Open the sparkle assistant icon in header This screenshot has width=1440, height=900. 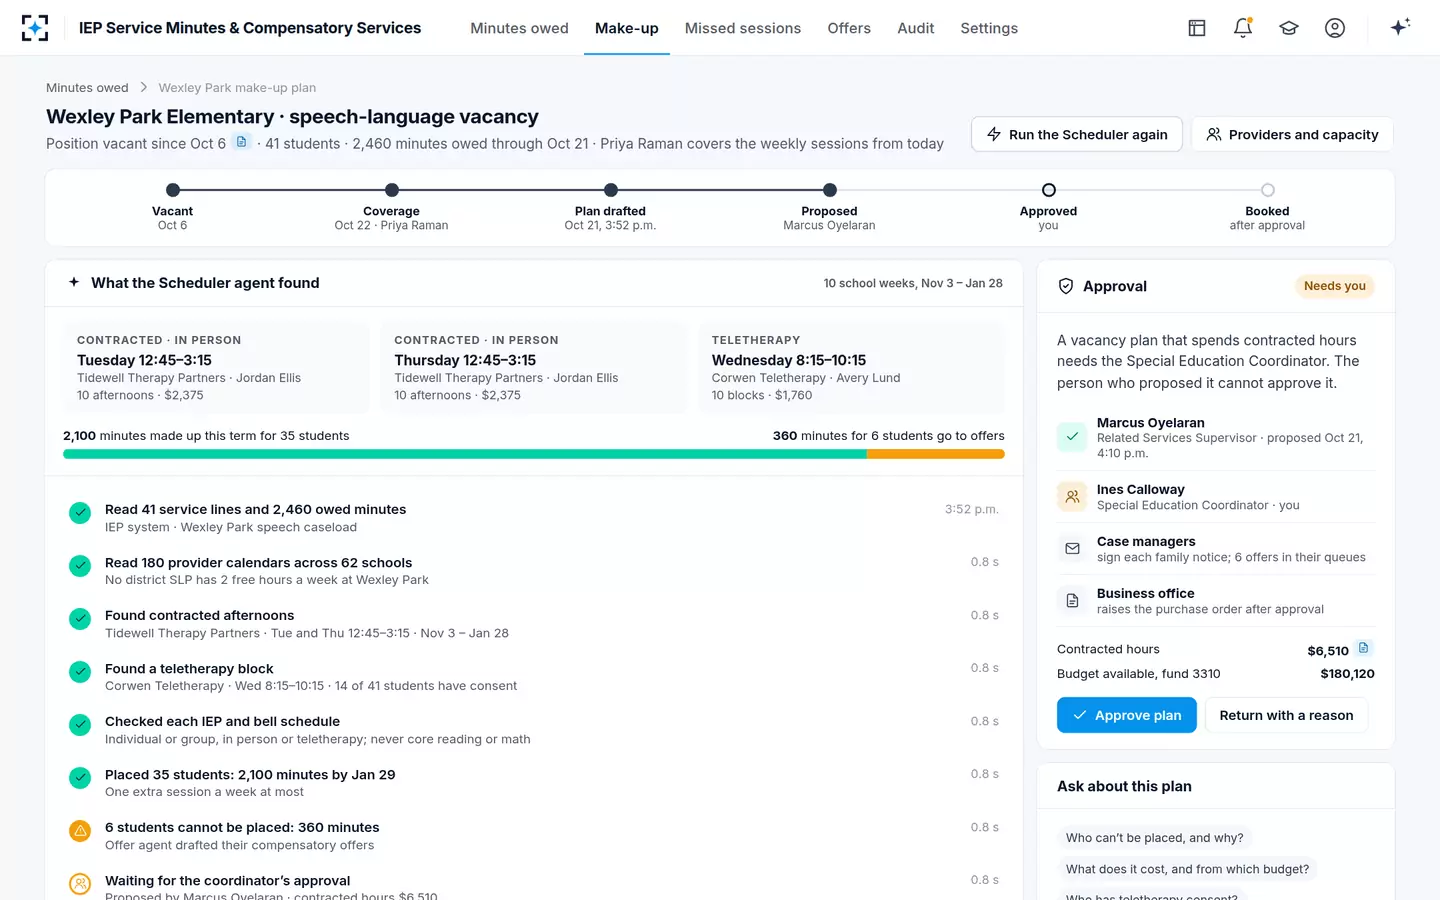click(x=1400, y=27)
